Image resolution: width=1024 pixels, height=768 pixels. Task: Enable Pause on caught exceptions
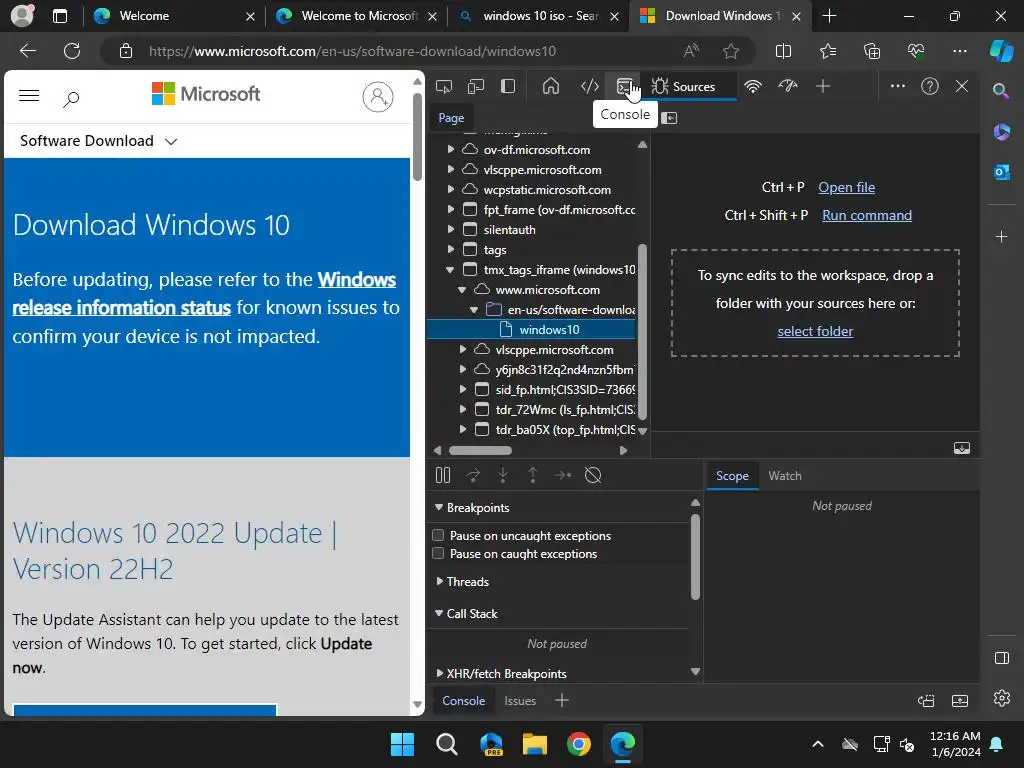click(x=438, y=554)
